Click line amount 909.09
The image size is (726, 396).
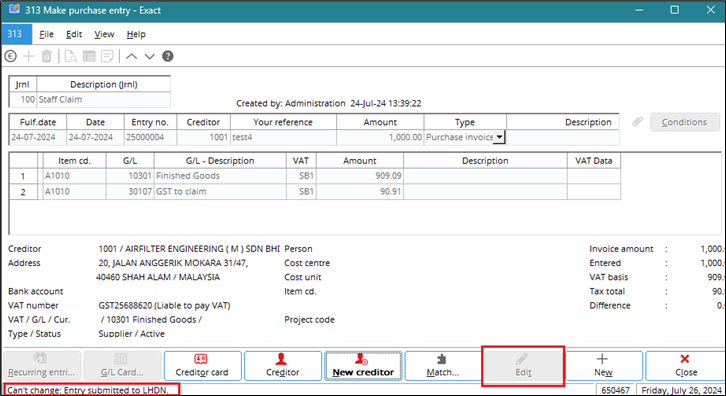click(x=359, y=176)
